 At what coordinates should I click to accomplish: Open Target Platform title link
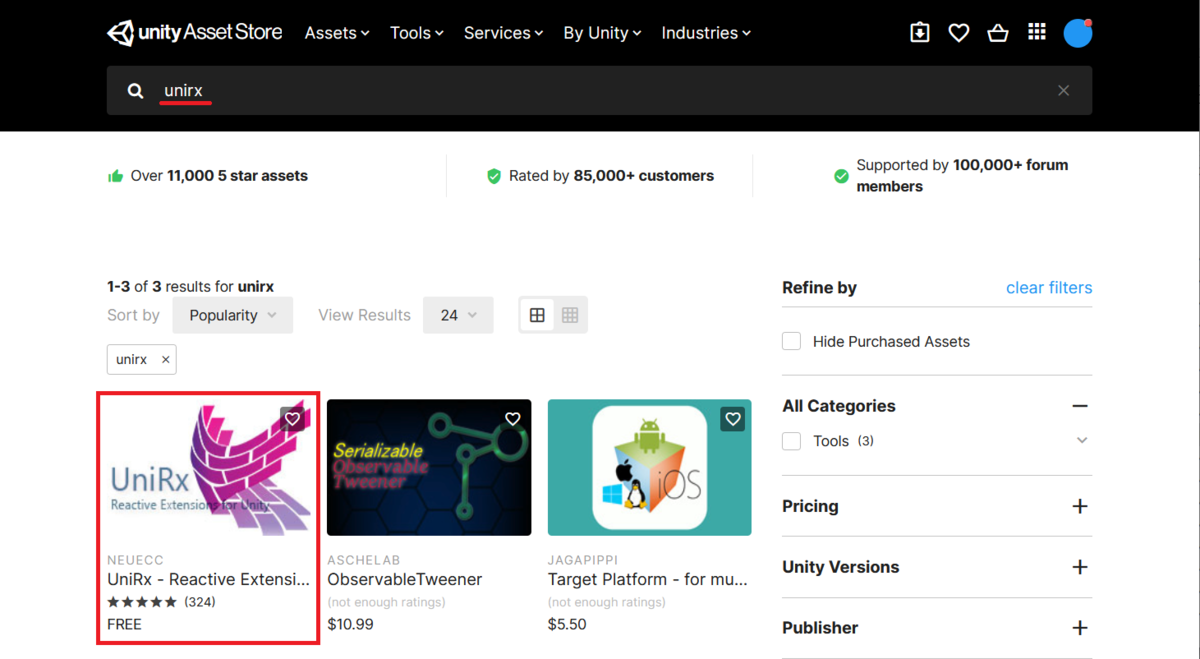(649, 579)
